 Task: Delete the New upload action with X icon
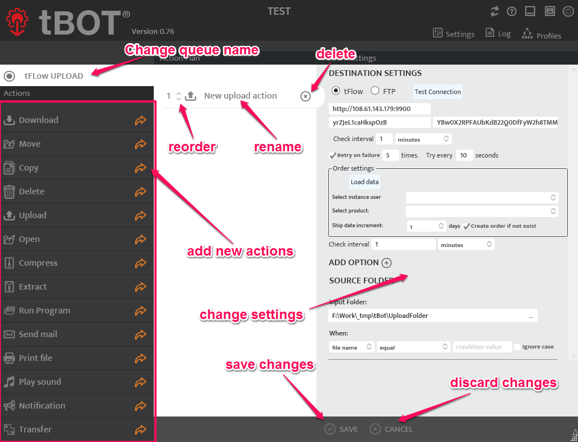tap(305, 96)
